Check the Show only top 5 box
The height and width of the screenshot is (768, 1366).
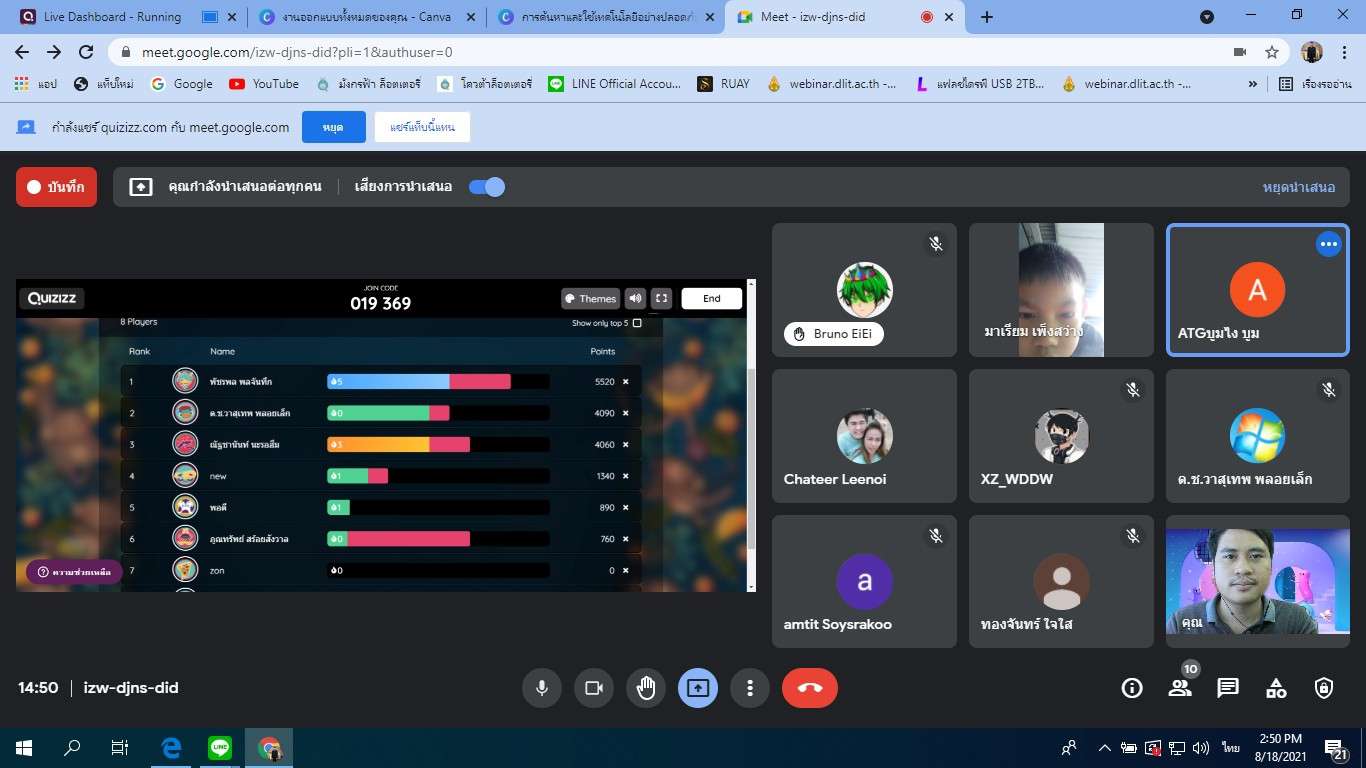637,323
